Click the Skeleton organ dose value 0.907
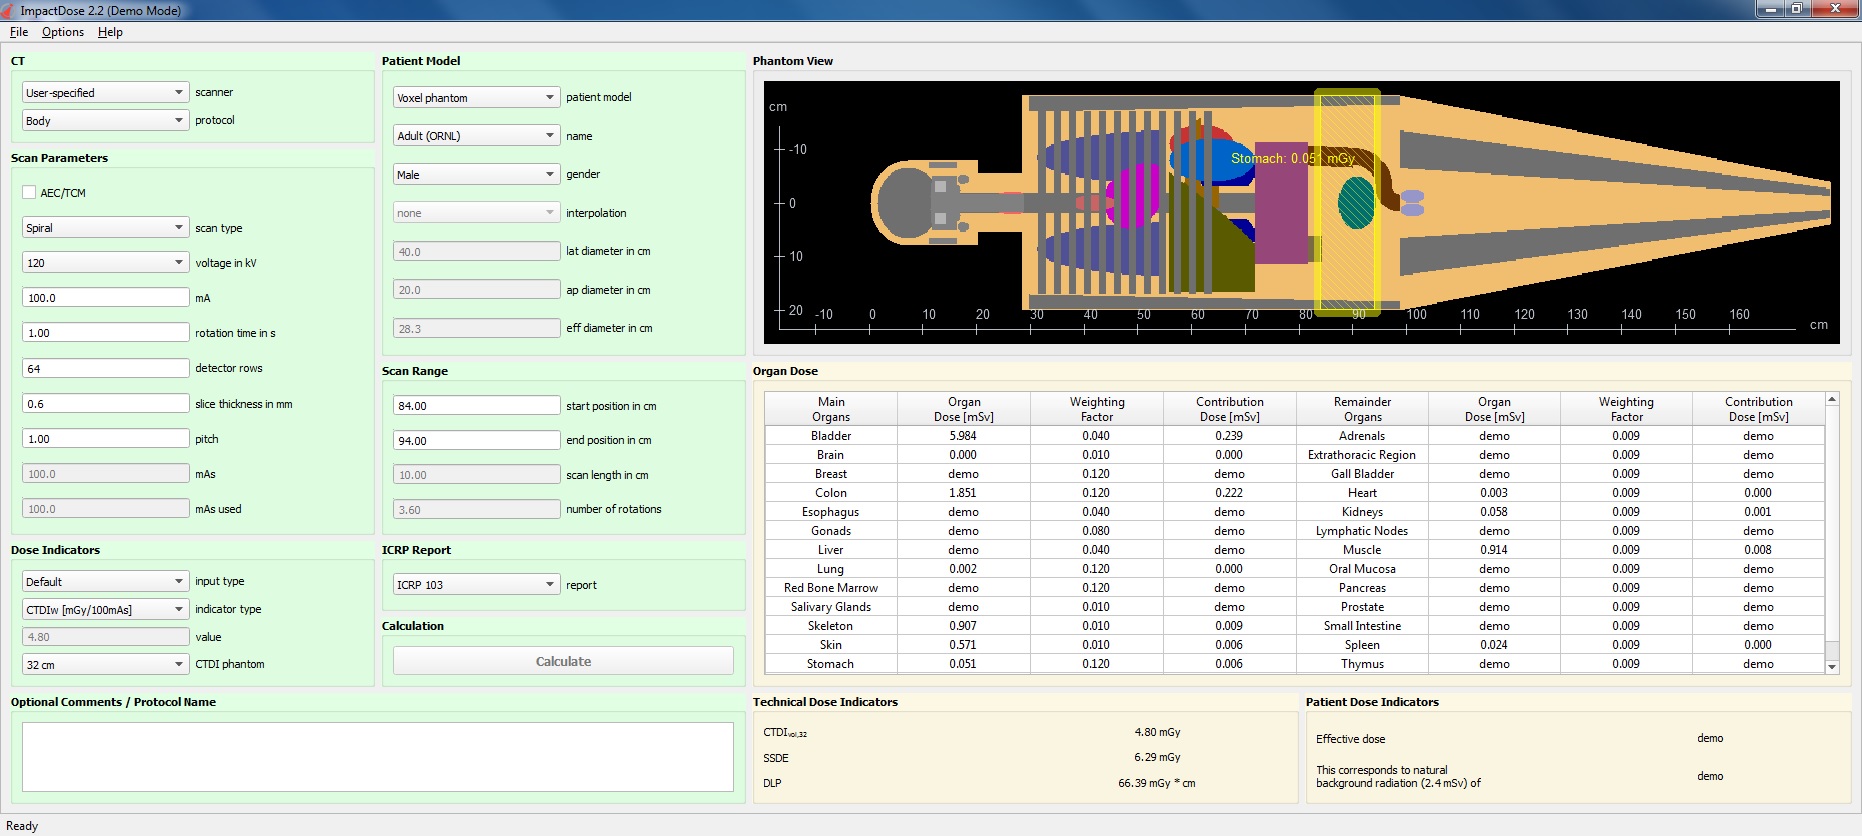The width and height of the screenshot is (1862, 836). (x=963, y=626)
